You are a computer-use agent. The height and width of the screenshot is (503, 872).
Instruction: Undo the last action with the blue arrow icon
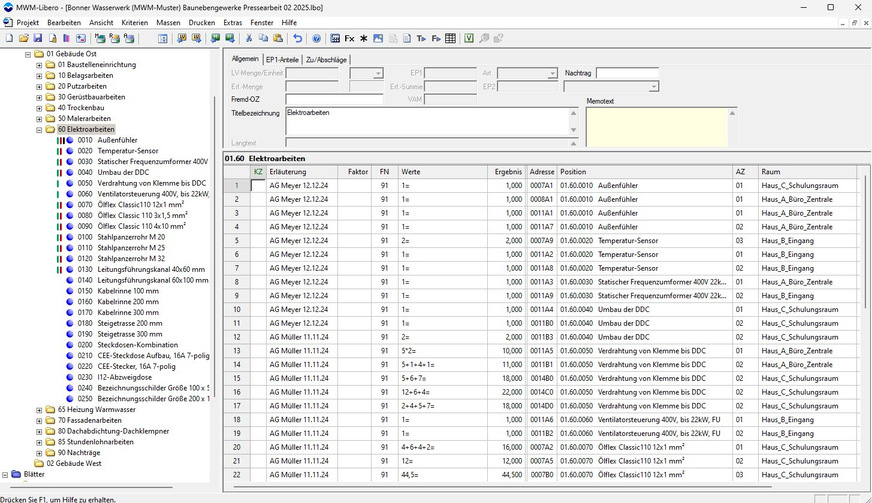click(x=297, y=38)
